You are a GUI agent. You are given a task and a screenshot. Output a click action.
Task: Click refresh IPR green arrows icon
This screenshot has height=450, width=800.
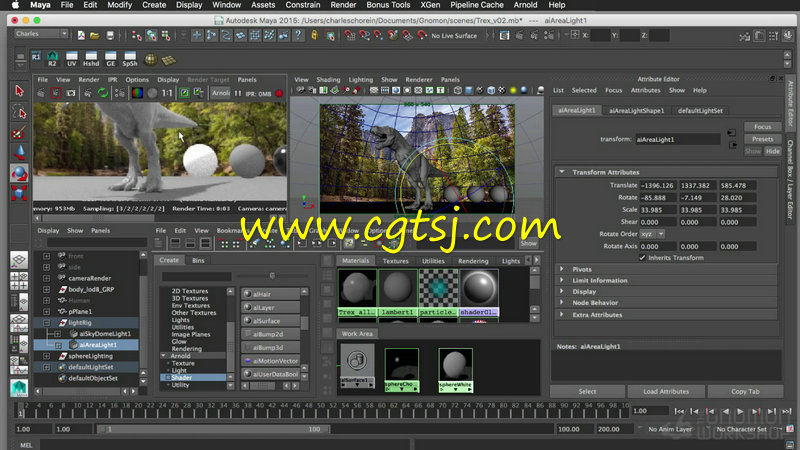[103, 93]
